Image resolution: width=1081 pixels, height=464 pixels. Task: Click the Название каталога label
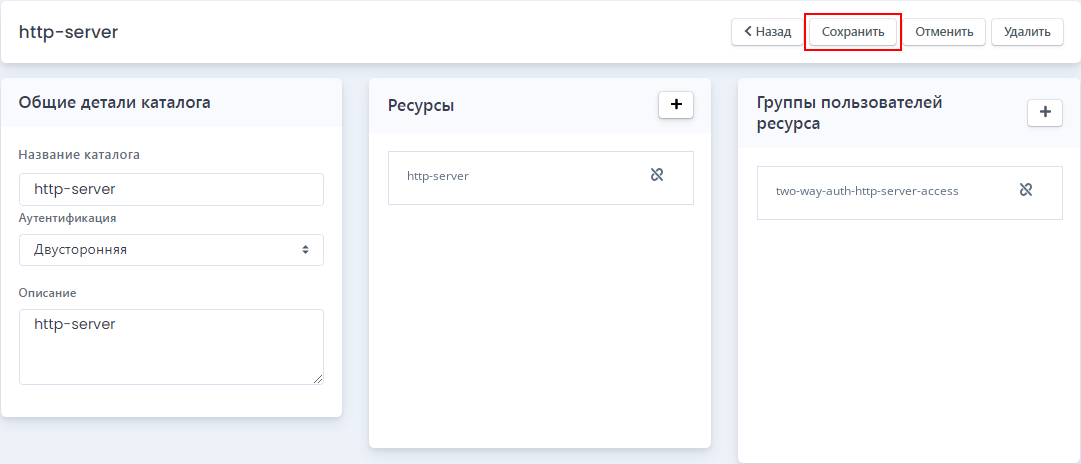[x=79, y=154]
